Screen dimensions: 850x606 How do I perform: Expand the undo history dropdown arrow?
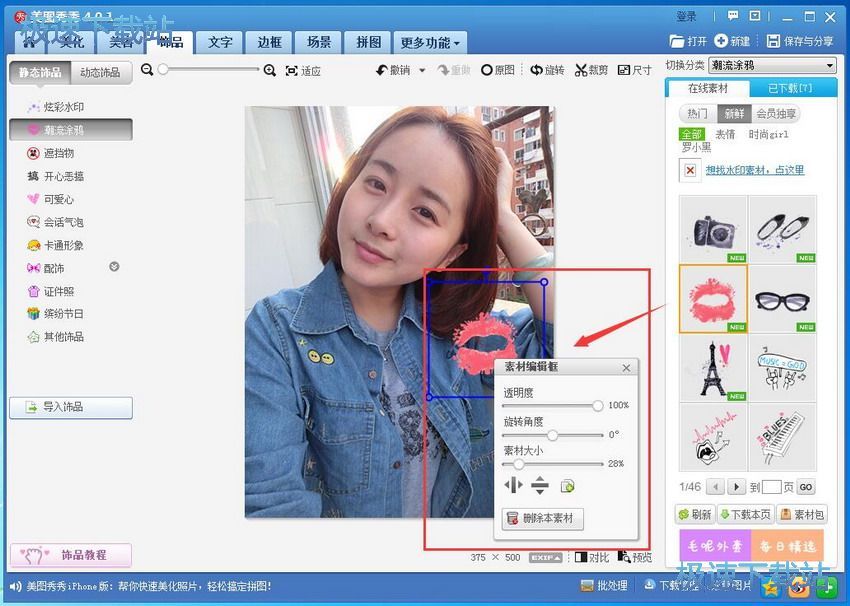[422, 70]
